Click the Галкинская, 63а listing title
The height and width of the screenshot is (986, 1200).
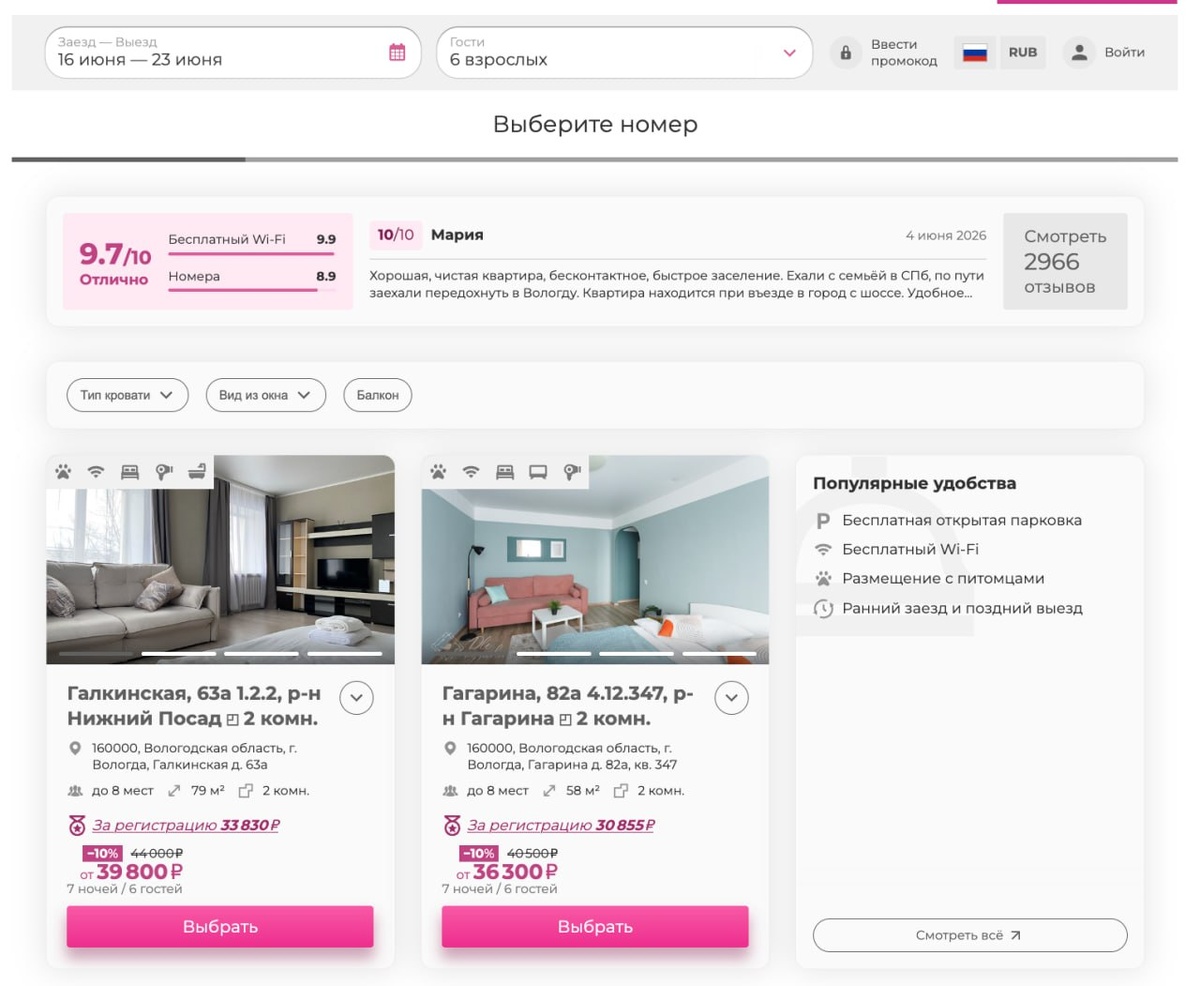pos(193,706)
